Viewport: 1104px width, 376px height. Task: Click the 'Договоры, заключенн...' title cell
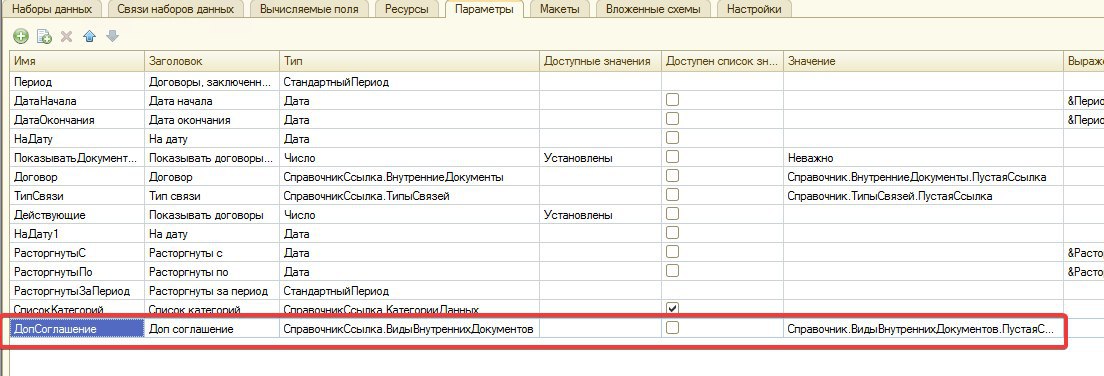212,82
